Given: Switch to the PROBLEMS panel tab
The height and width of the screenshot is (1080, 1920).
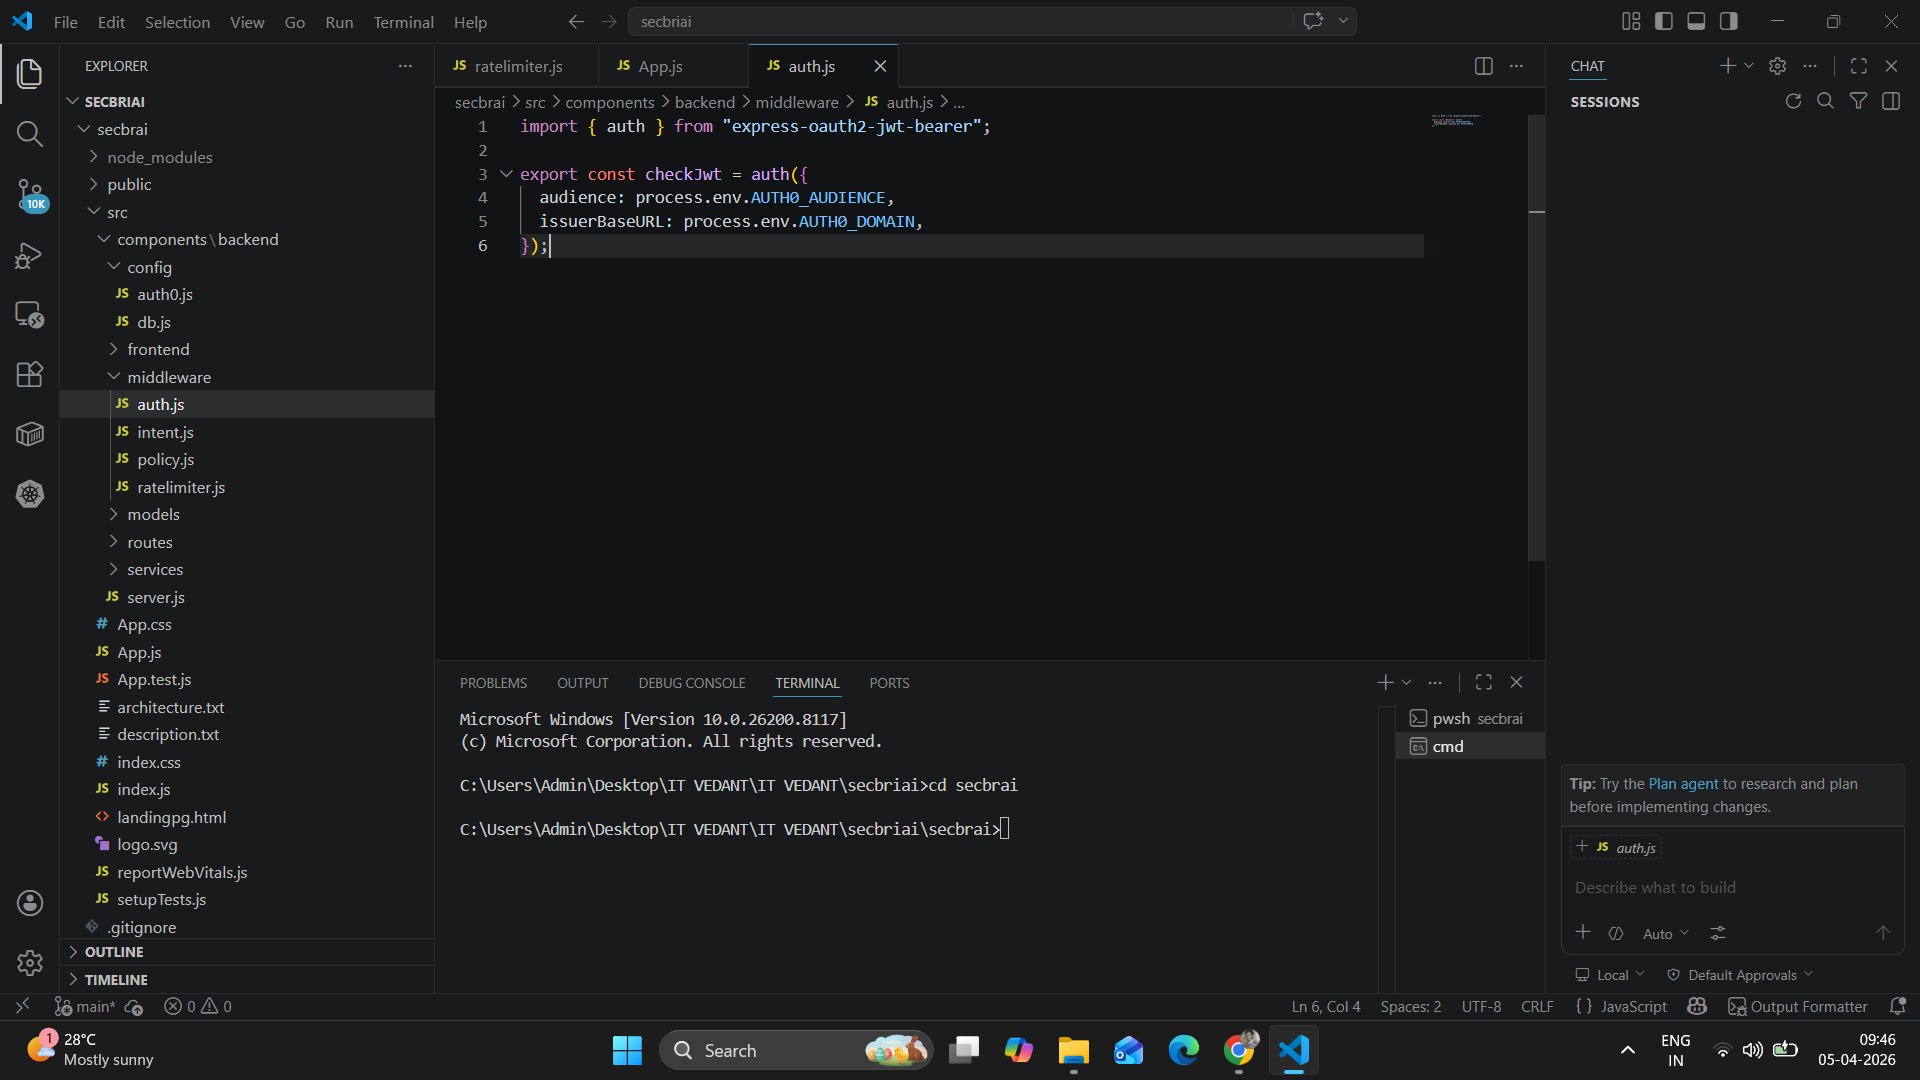Looking at the screenshot, I should (493, 683).
